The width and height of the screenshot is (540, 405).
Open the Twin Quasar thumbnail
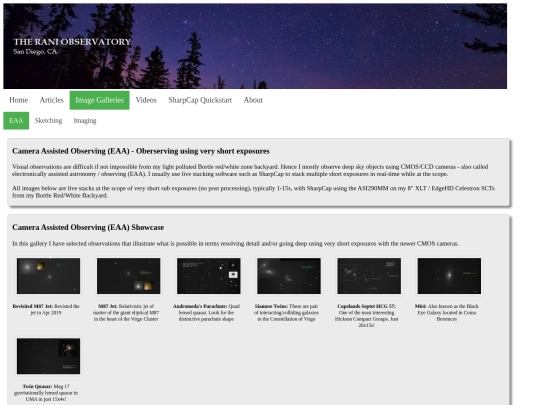(49, 356)
